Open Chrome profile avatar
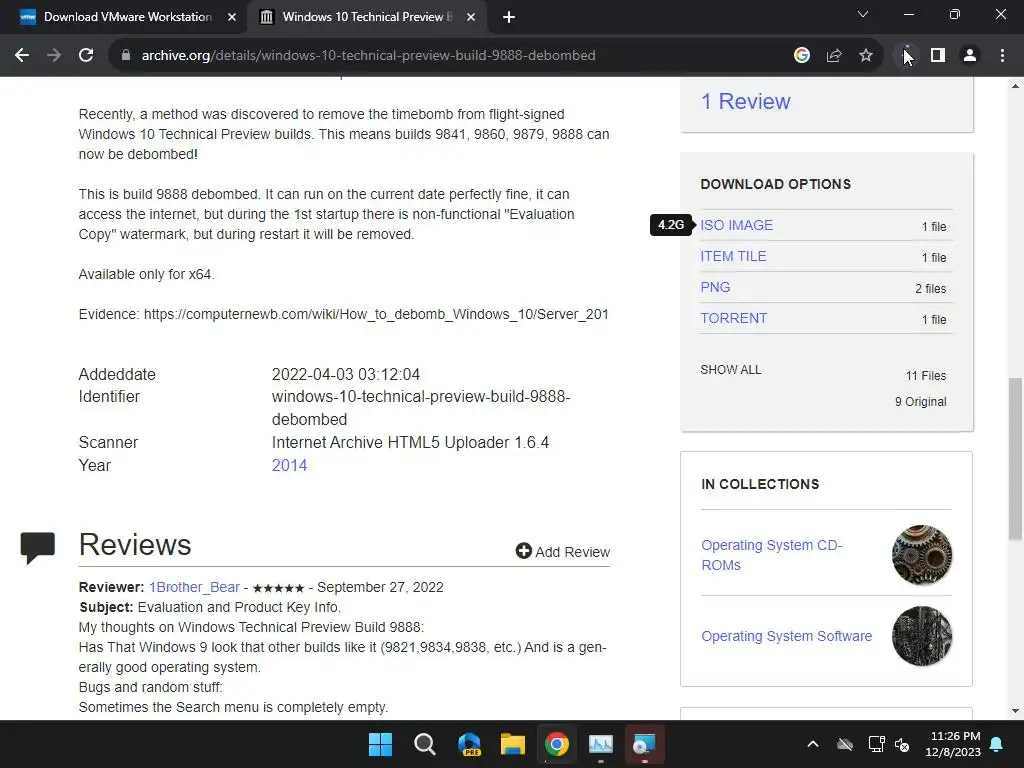Image resolution: width=1024 pixels, height=768 pixels. 970,56
